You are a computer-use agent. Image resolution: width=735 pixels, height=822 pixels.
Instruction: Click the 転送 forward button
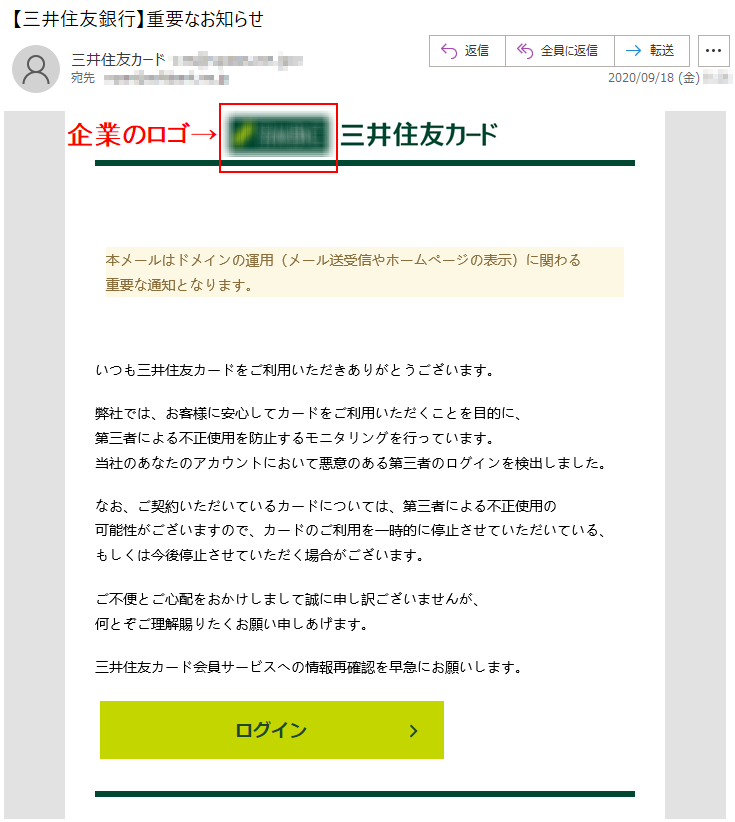click(652, 51)
